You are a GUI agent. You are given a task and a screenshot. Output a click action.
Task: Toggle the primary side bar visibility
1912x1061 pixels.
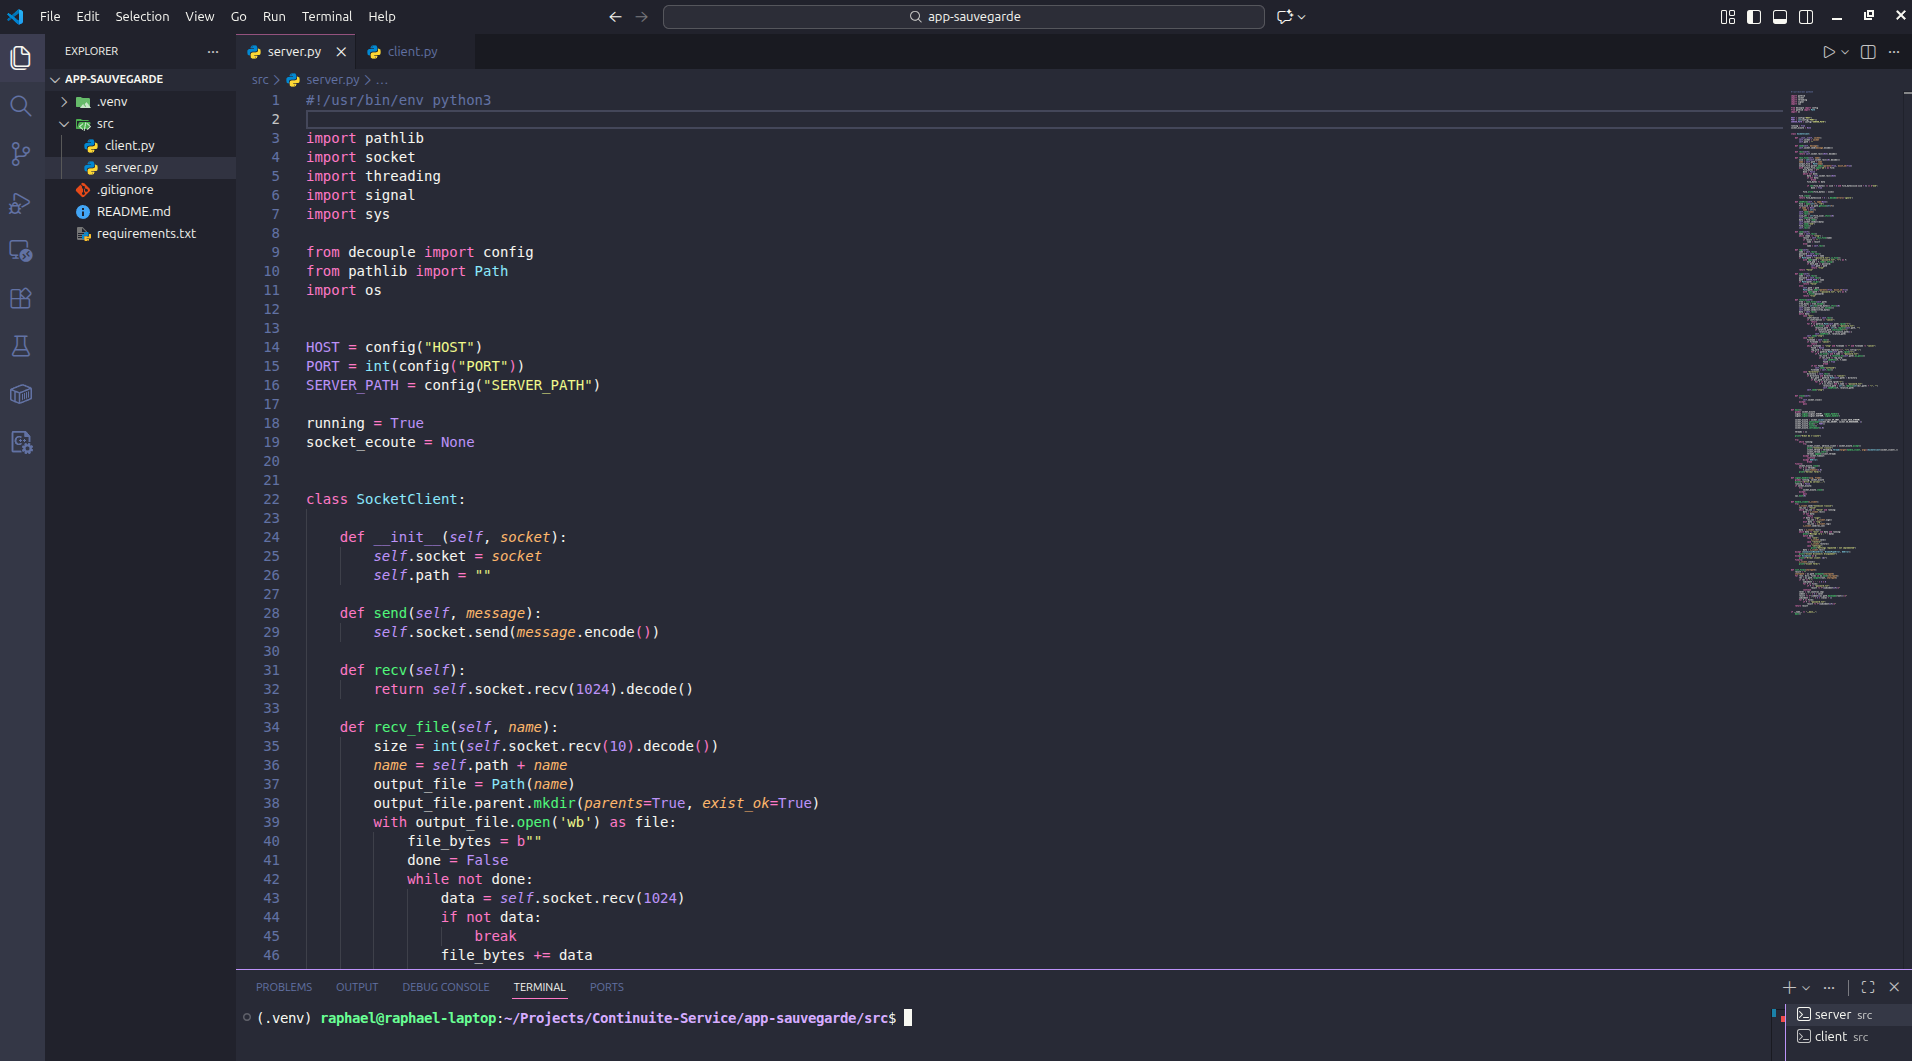[x=1754, y=17]
